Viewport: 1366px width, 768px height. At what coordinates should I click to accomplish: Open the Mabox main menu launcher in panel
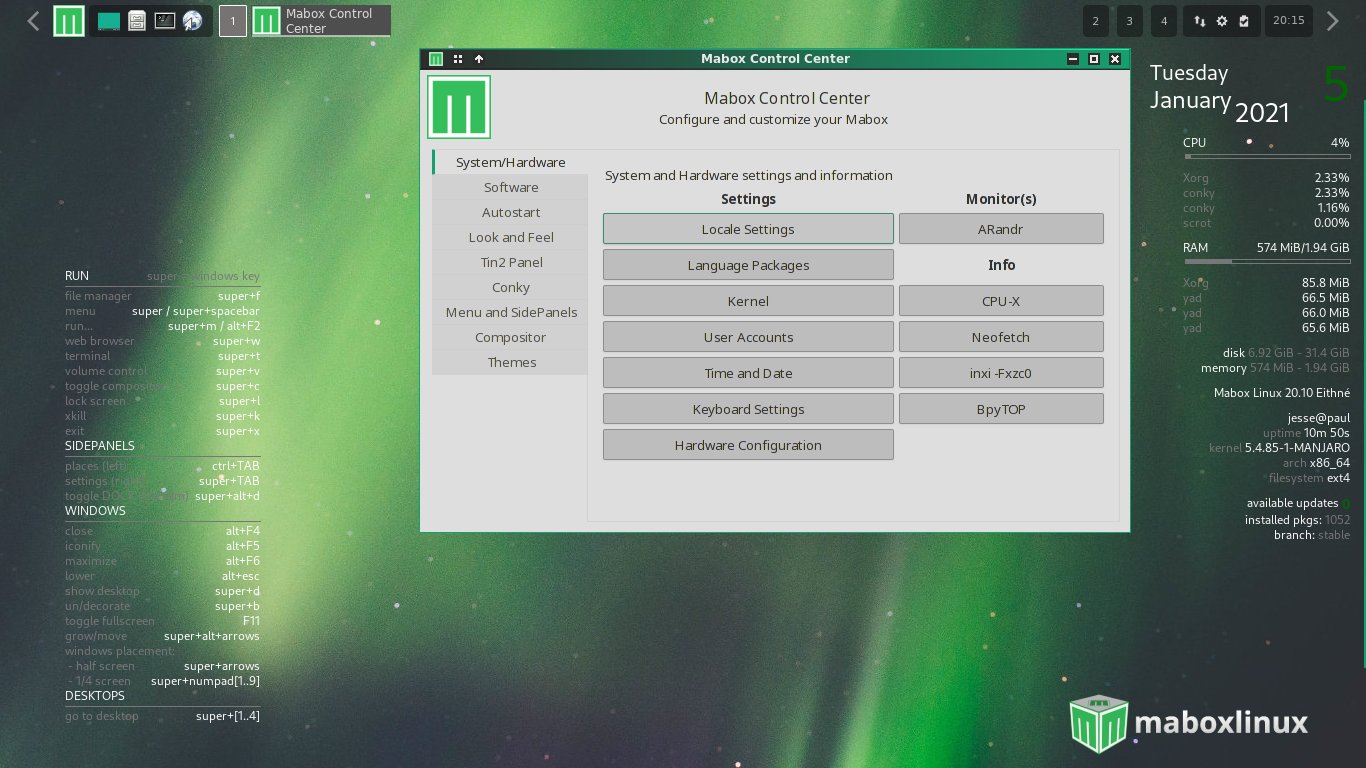pos(69,21)
